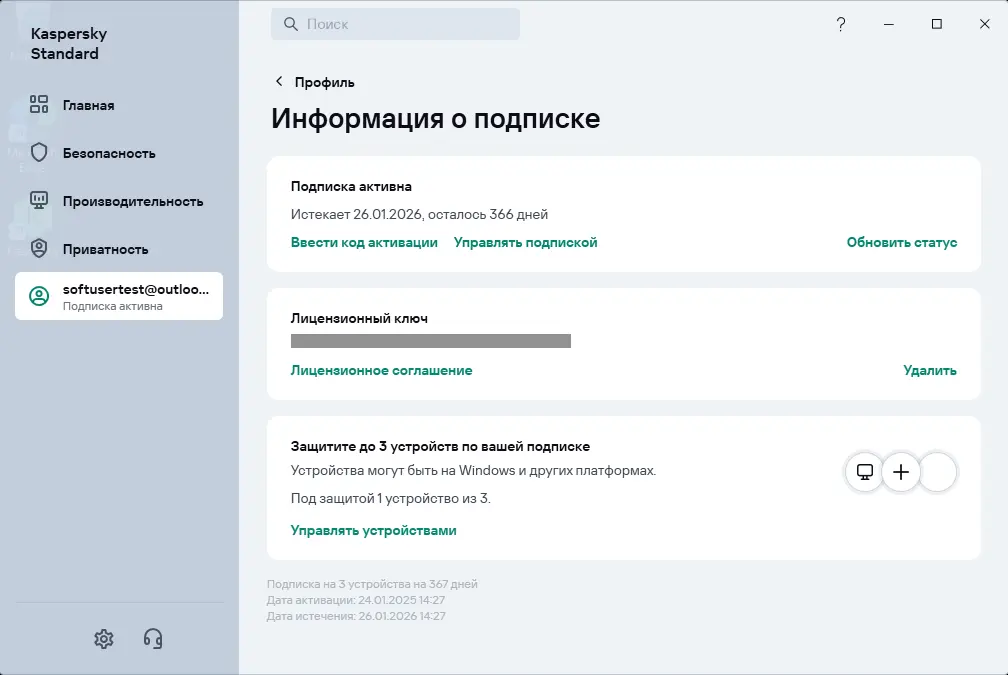The image size is (1008, 675).
Task: Click the redacted license key bar
Action: pyautogui.click(x=431, y=341)
